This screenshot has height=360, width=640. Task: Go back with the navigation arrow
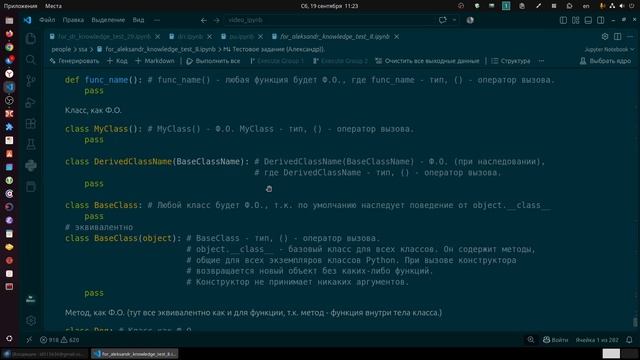[204, 20]
